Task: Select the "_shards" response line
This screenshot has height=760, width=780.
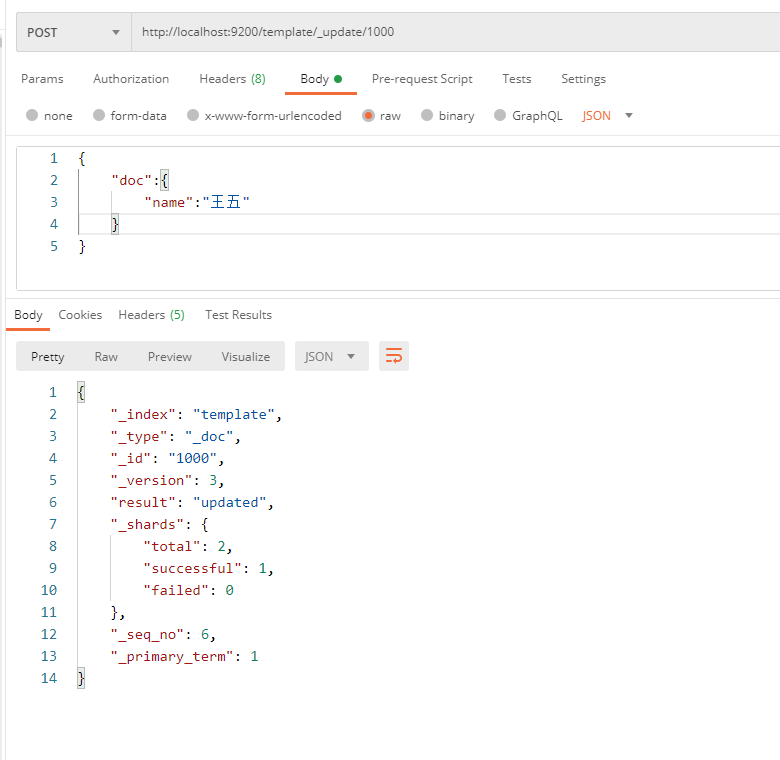Action: (159, 524)
